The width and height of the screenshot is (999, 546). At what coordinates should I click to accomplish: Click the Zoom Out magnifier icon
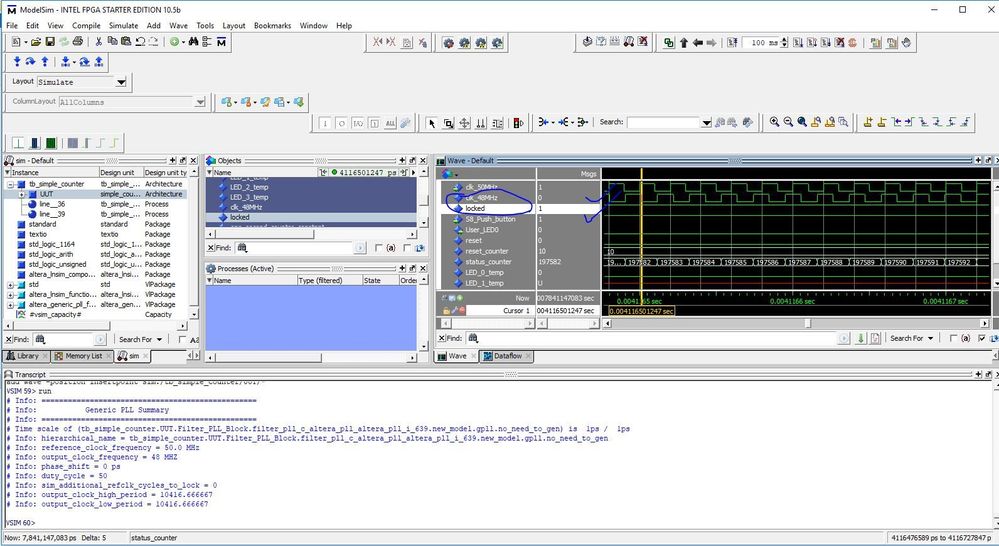(x=789, y=122)
